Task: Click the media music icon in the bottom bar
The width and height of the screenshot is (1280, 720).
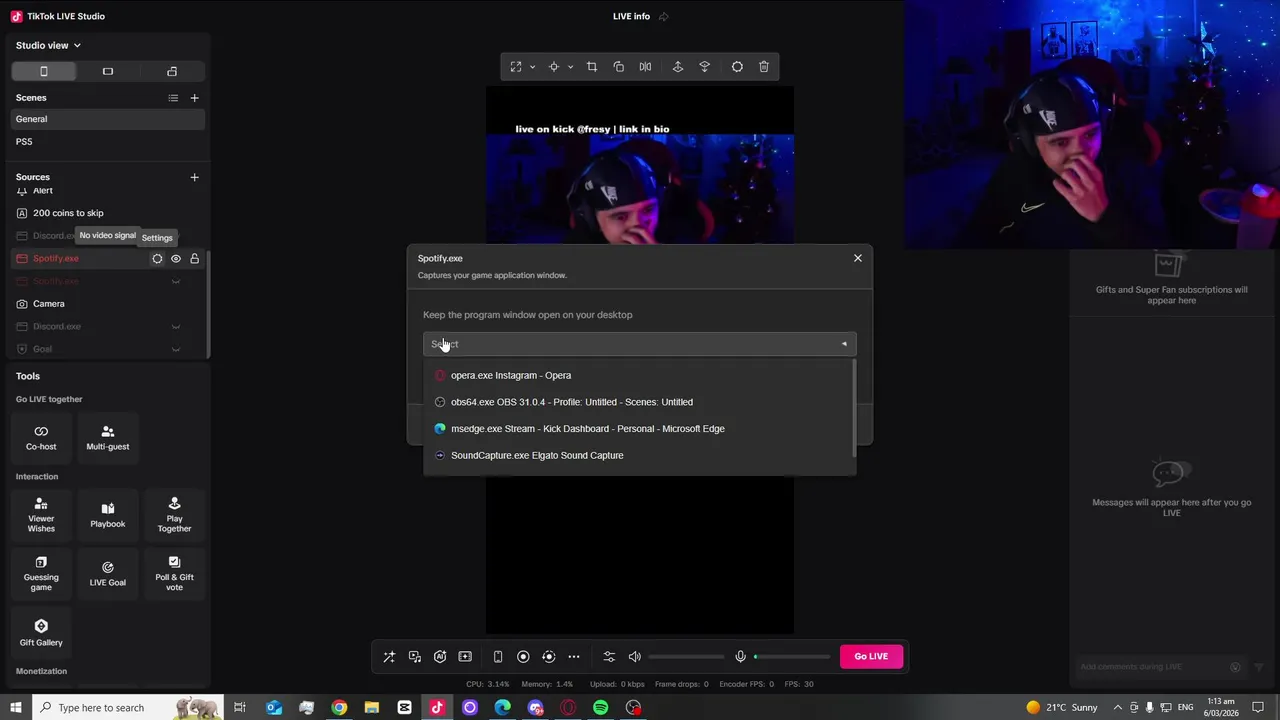Action: 415,657
